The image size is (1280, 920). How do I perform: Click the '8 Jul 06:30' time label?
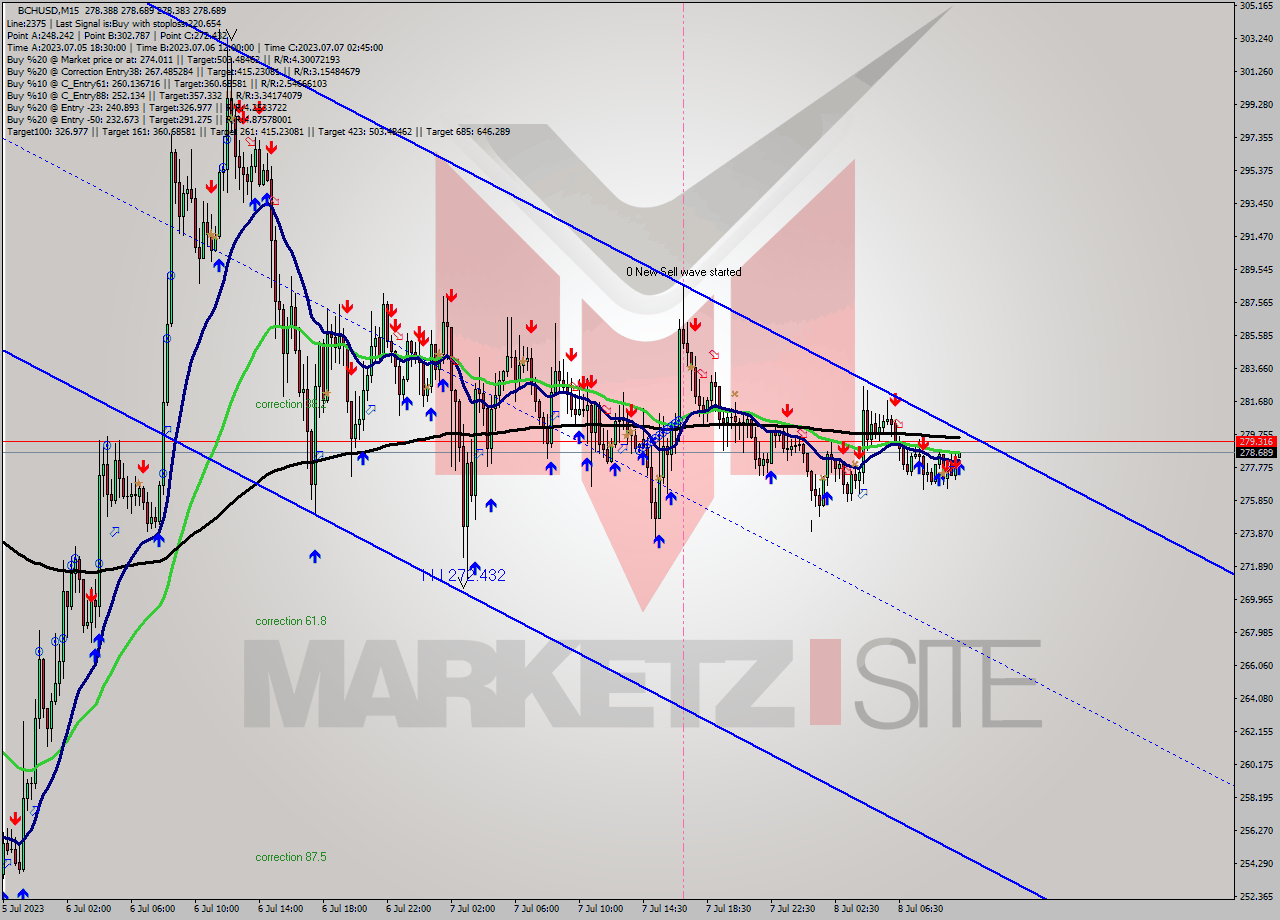coord(920,910)
